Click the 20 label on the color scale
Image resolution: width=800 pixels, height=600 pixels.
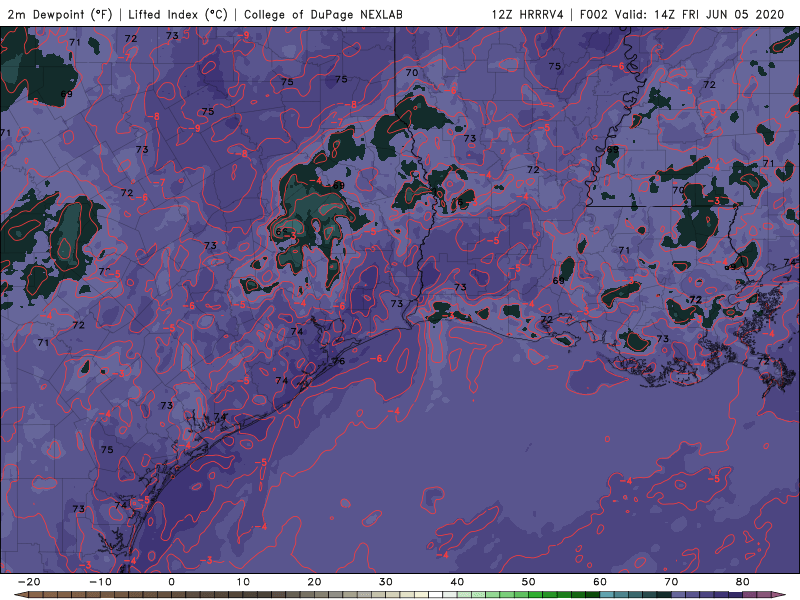point(314,582)
